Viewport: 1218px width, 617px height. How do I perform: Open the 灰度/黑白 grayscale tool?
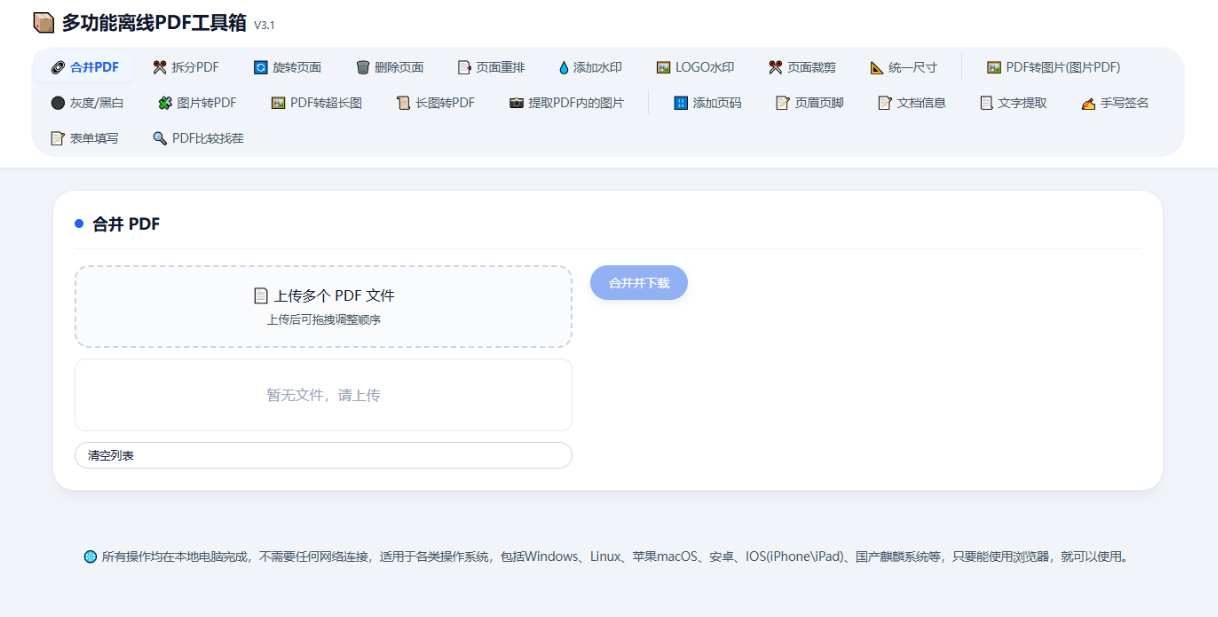click(86, 102)
